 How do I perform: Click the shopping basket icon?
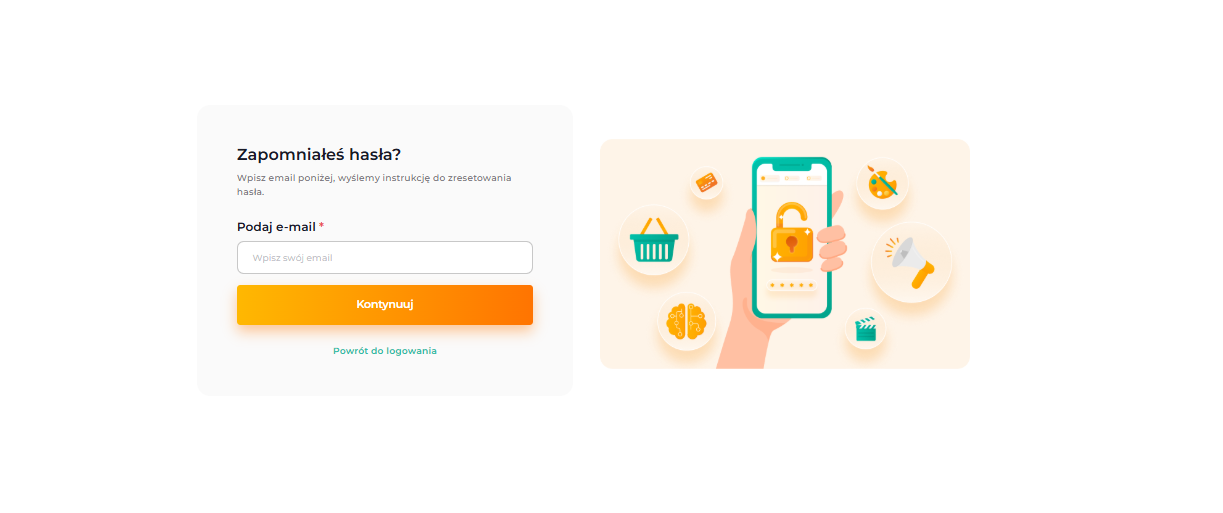tap(653, 240)
